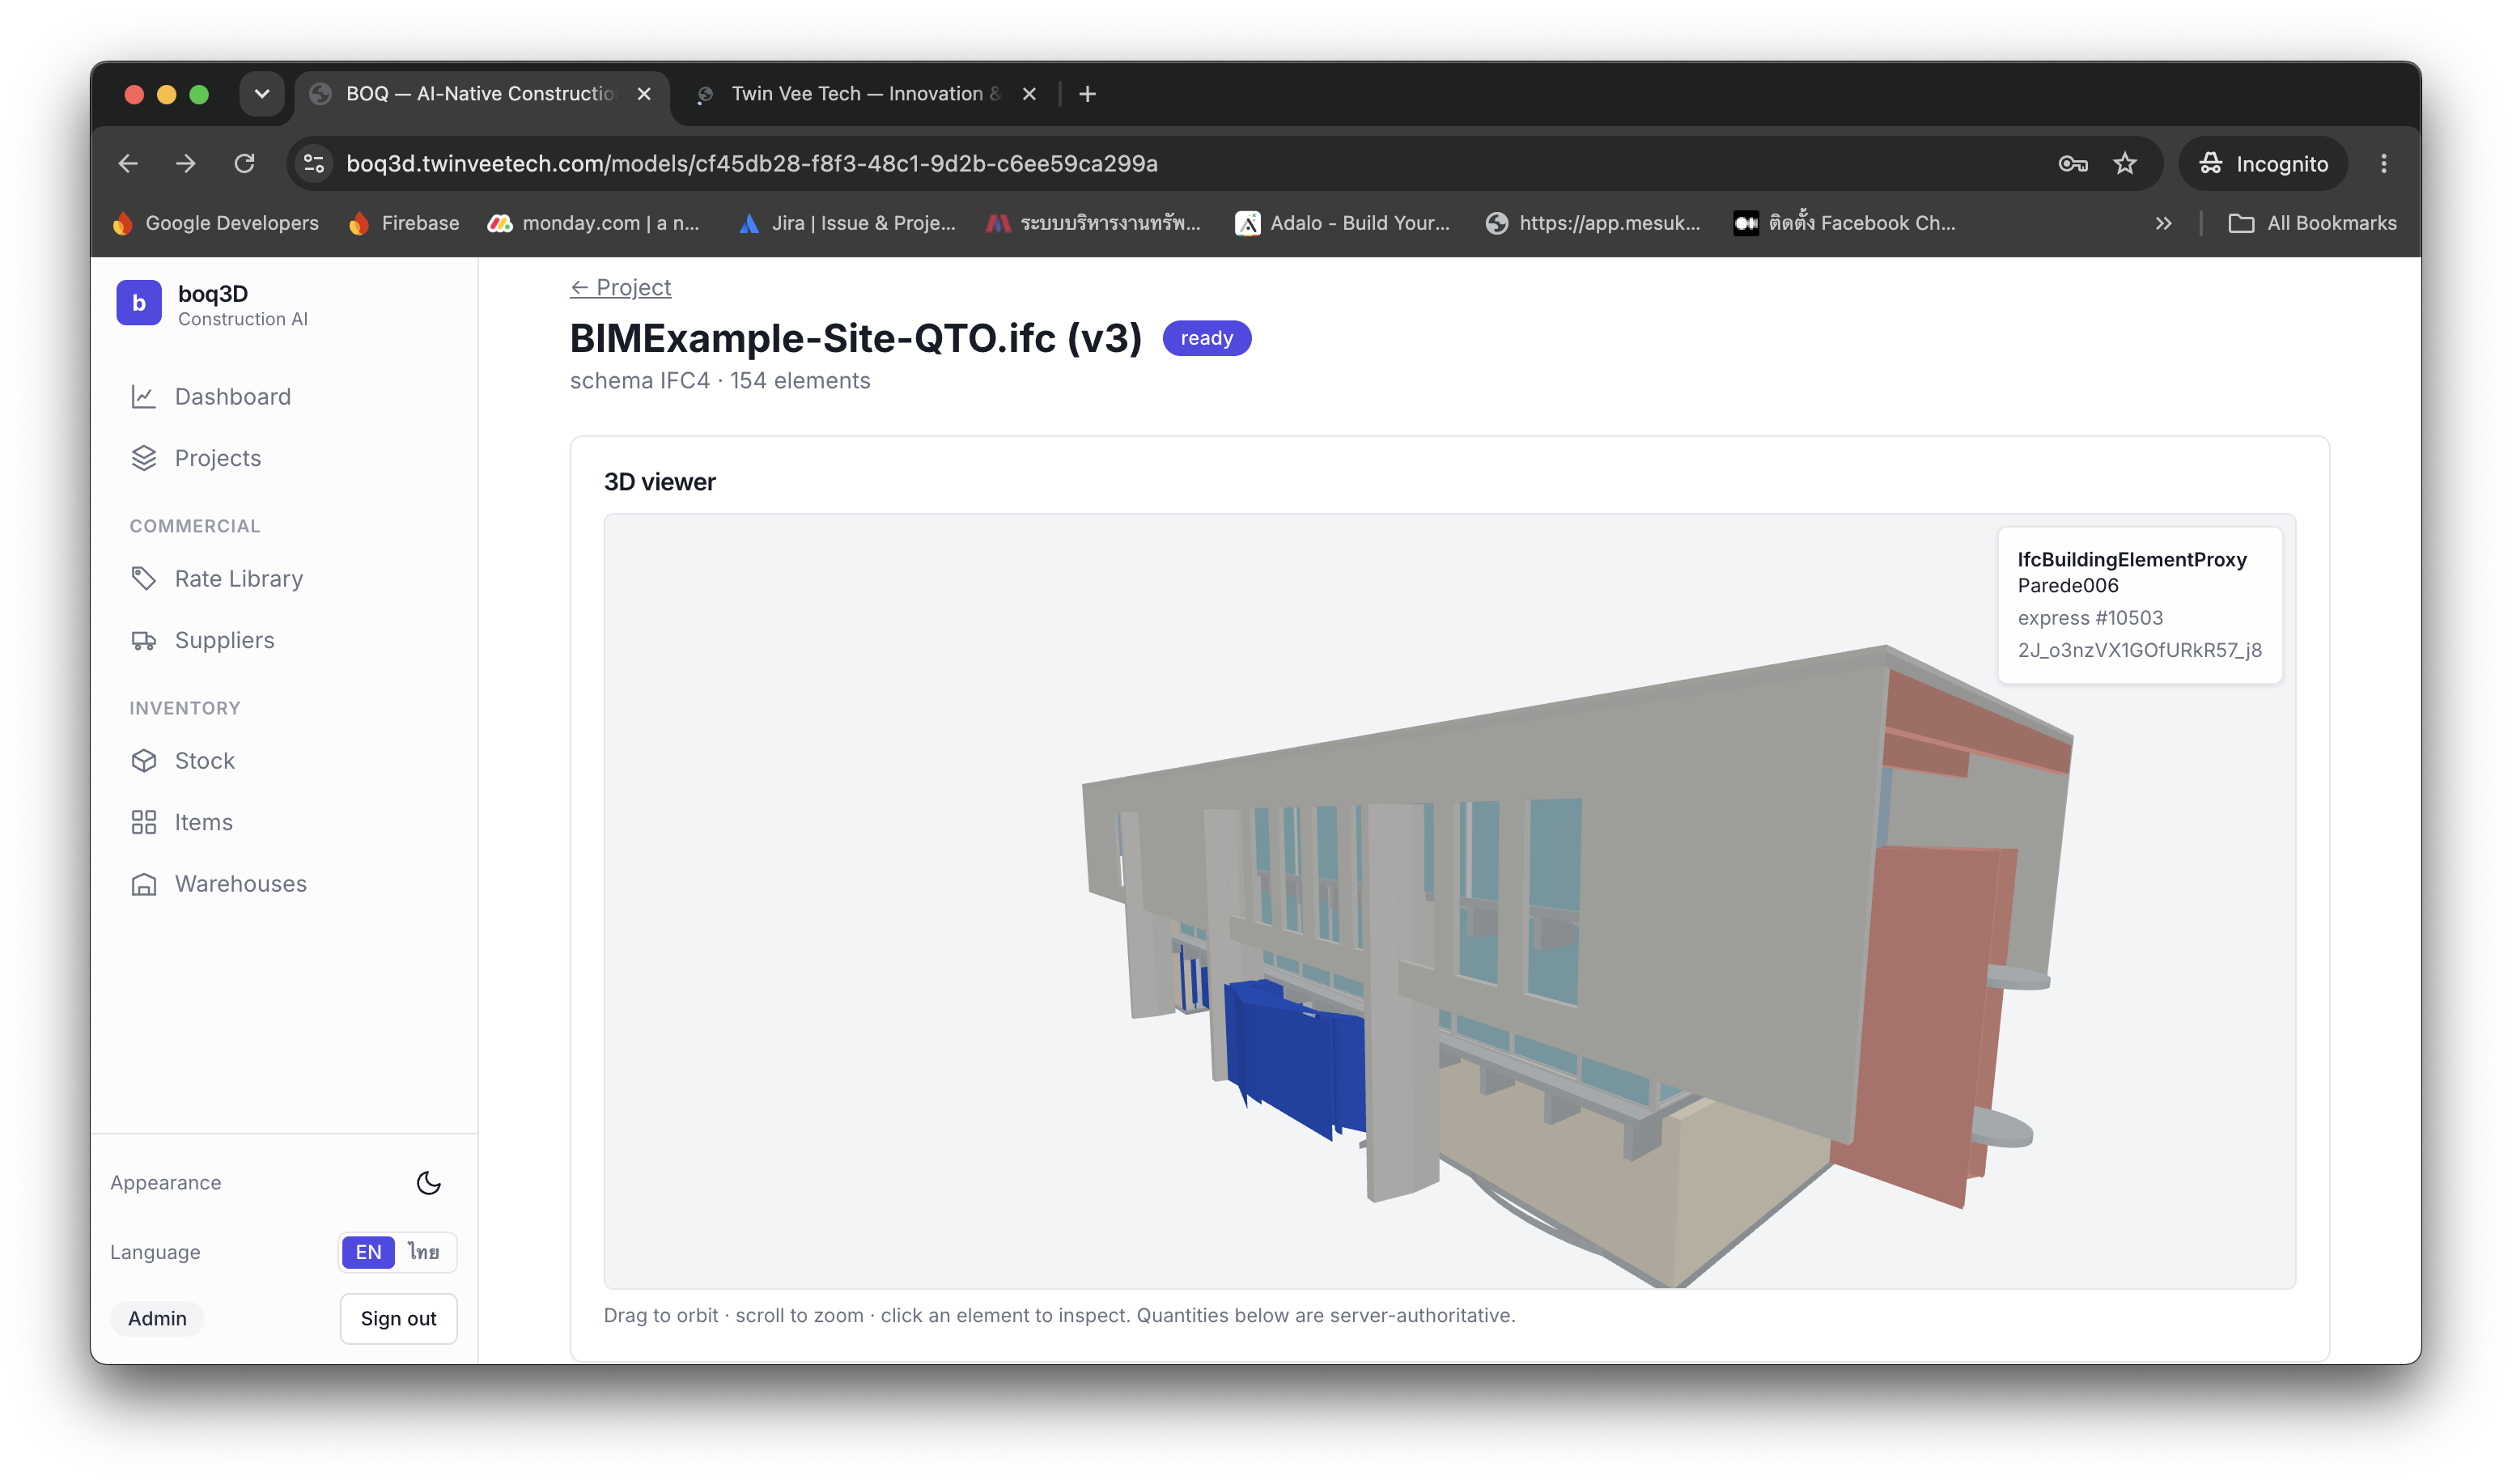Click the Suppliers truck icon
The image size is (2512, 1484).
[x=144, y=640]
